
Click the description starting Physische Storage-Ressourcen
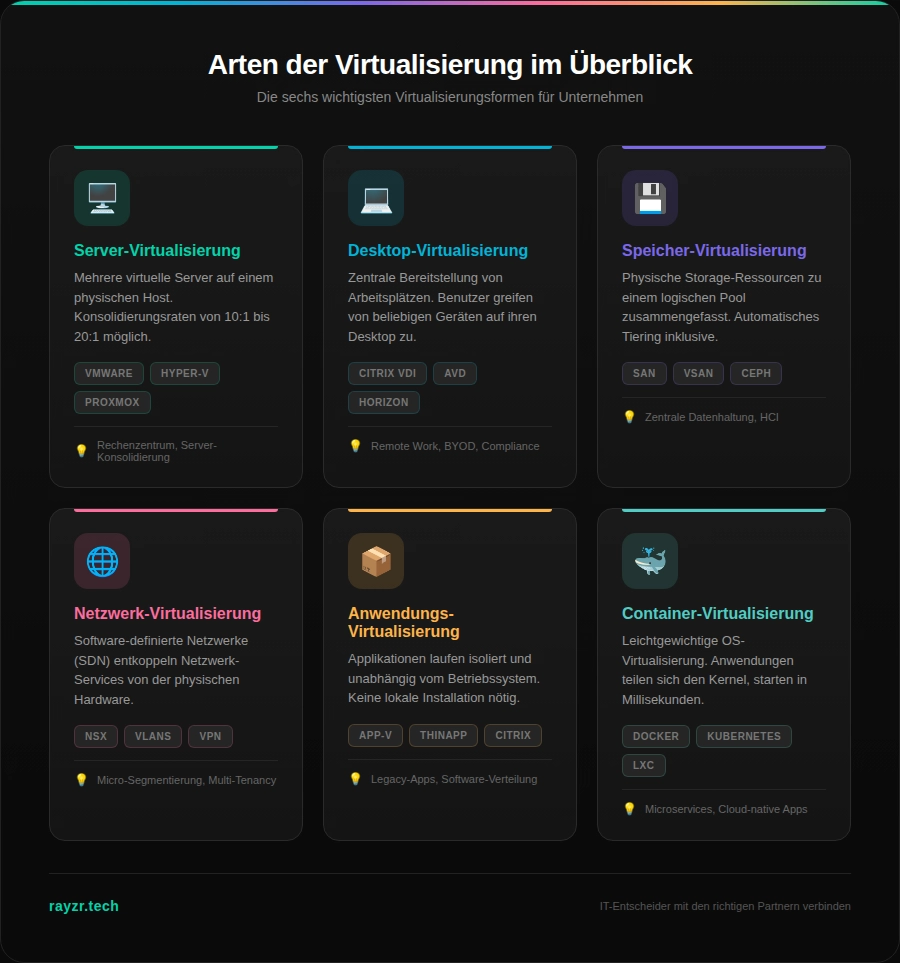tap(722, 307)
